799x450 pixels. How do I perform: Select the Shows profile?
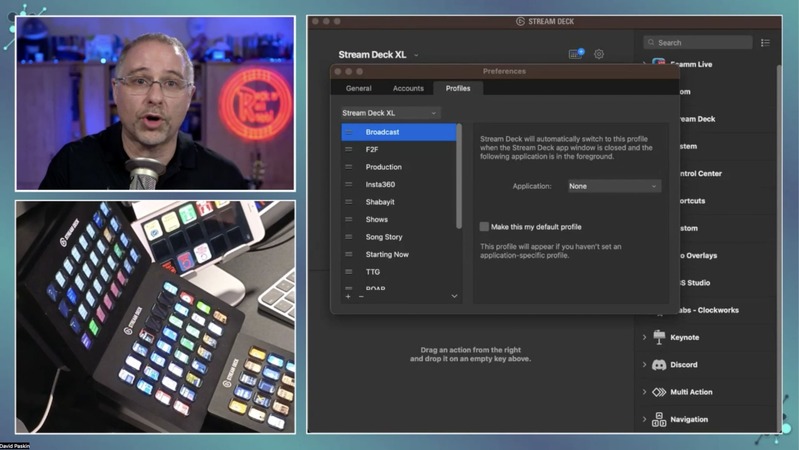tap(399, 219)
